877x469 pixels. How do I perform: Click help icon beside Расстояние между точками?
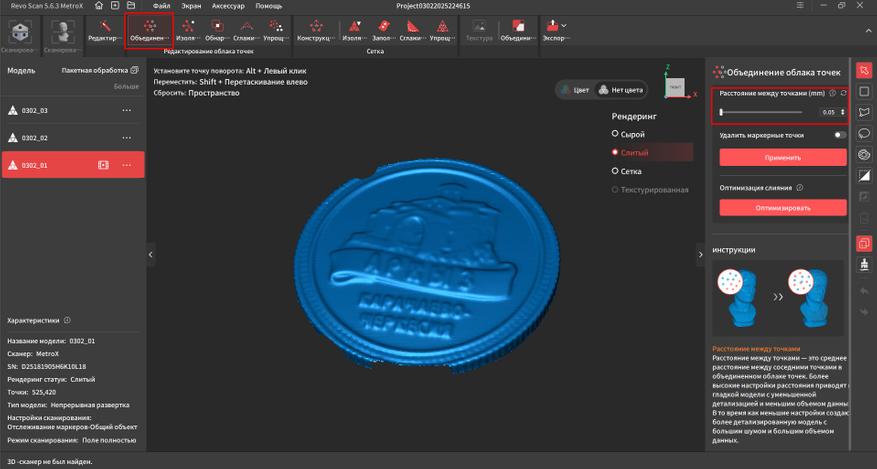pyautogui.click(x=832, y=93)
